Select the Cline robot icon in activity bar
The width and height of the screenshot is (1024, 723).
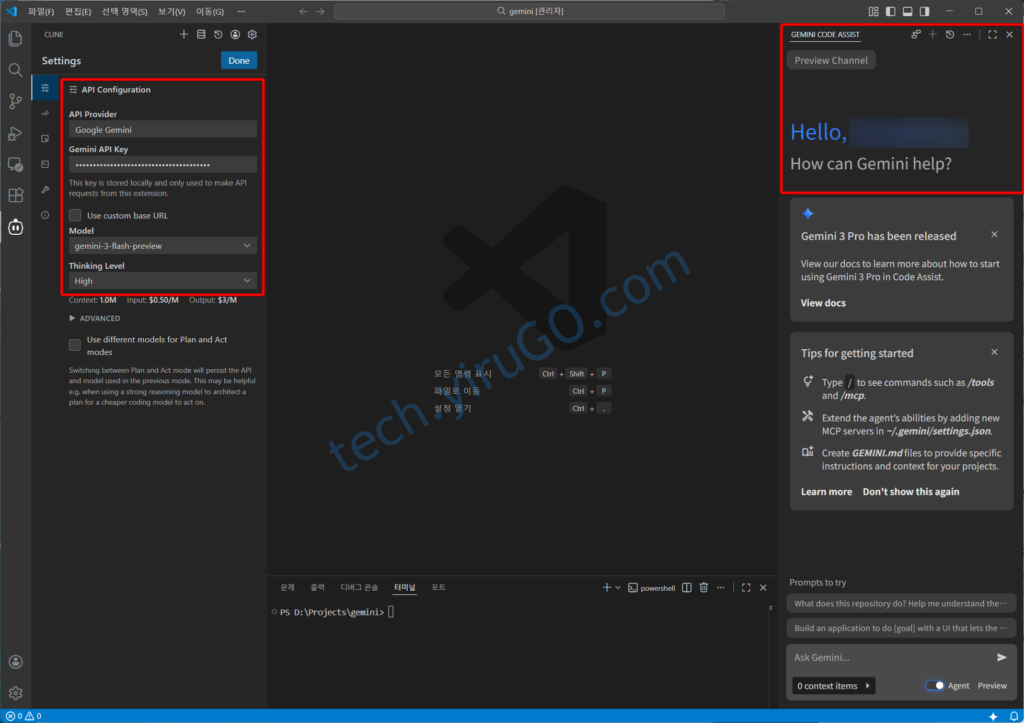pyautogui.click(x=15, y=227)
